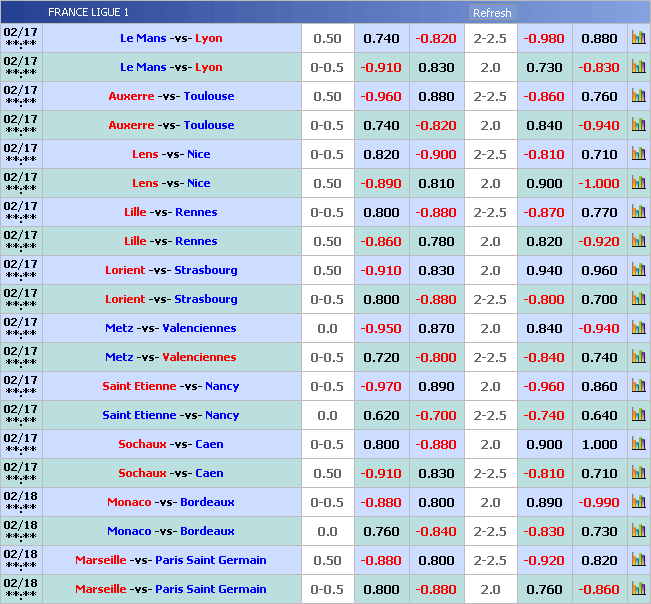Open stats chart for Lens-Nice 2-2.5 goals row
Image resolution: width=651 pixels, height=604 pixels.
pos(638,155)
